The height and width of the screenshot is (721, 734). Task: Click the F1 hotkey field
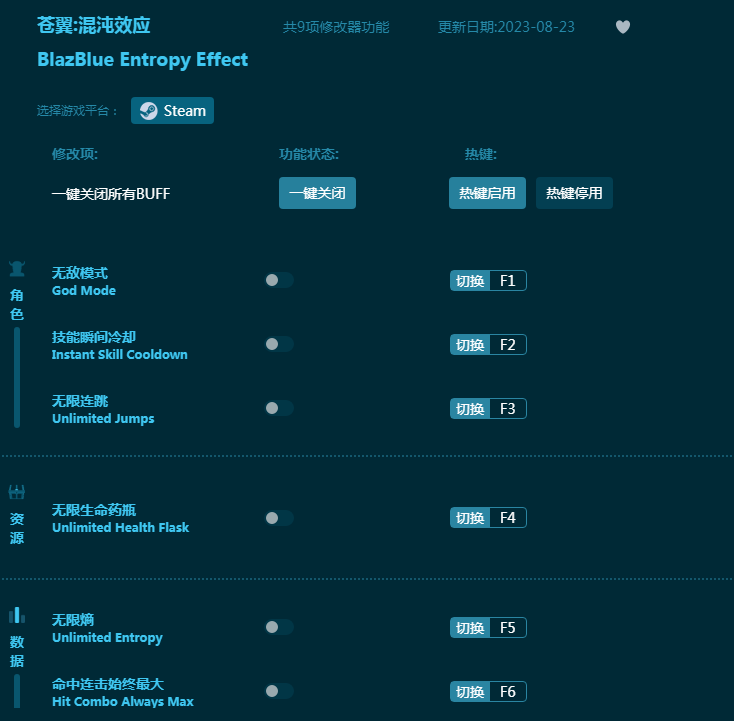pos(508,281)
